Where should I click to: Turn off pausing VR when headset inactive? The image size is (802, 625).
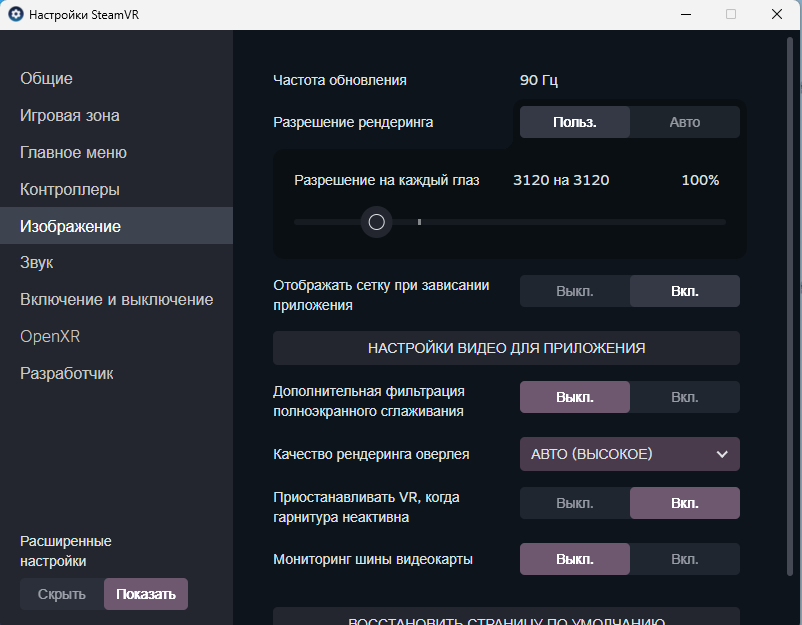(x=575, y=503)
